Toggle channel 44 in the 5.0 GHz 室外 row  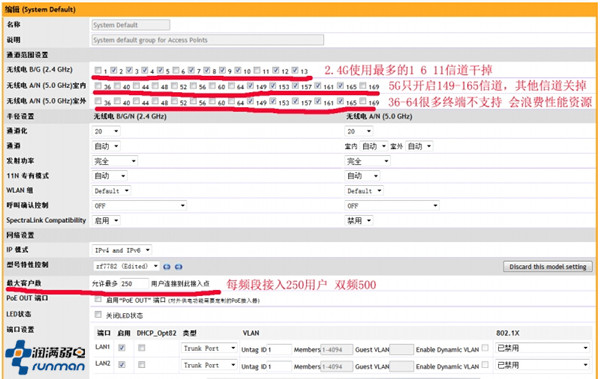coord(136,101)
